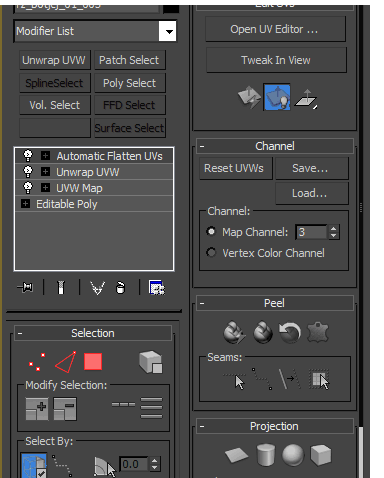Click Quick Planar Map icon

249,97
